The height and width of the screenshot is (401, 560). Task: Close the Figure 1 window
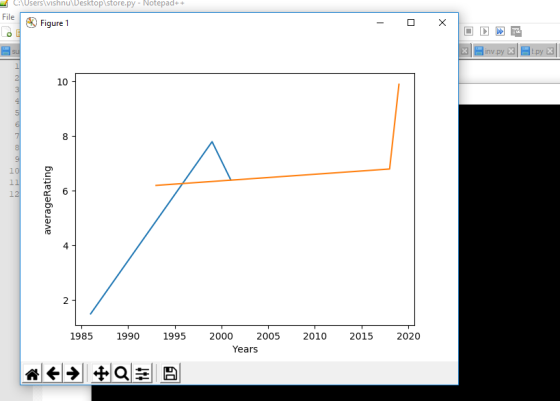[x=442, y=22]
